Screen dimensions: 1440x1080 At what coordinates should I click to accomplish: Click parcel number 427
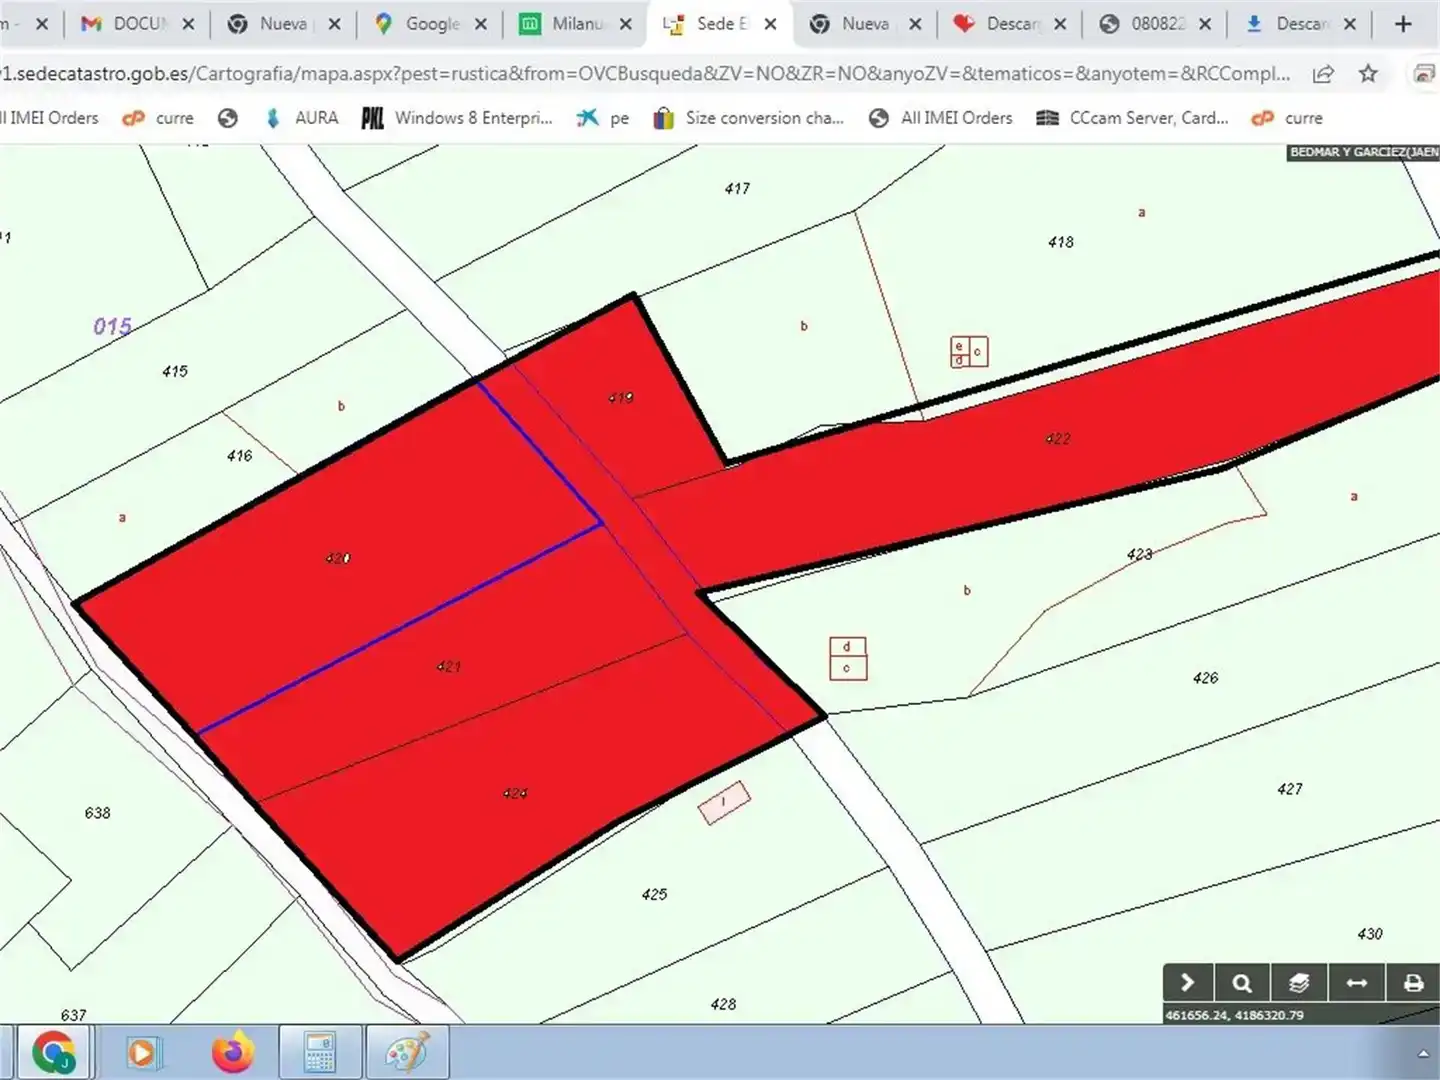(x=1290, y=789)
